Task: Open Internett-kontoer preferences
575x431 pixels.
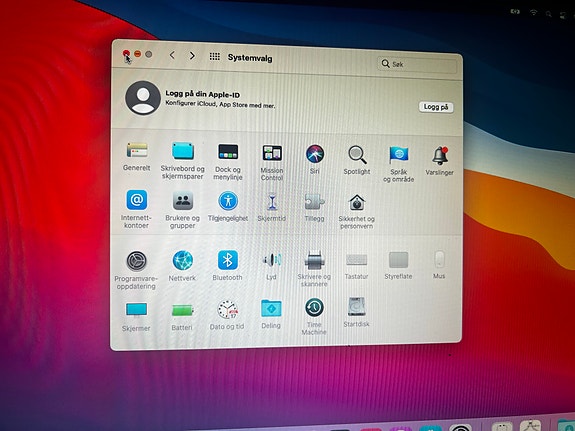Action: click(x=137, y=200)
